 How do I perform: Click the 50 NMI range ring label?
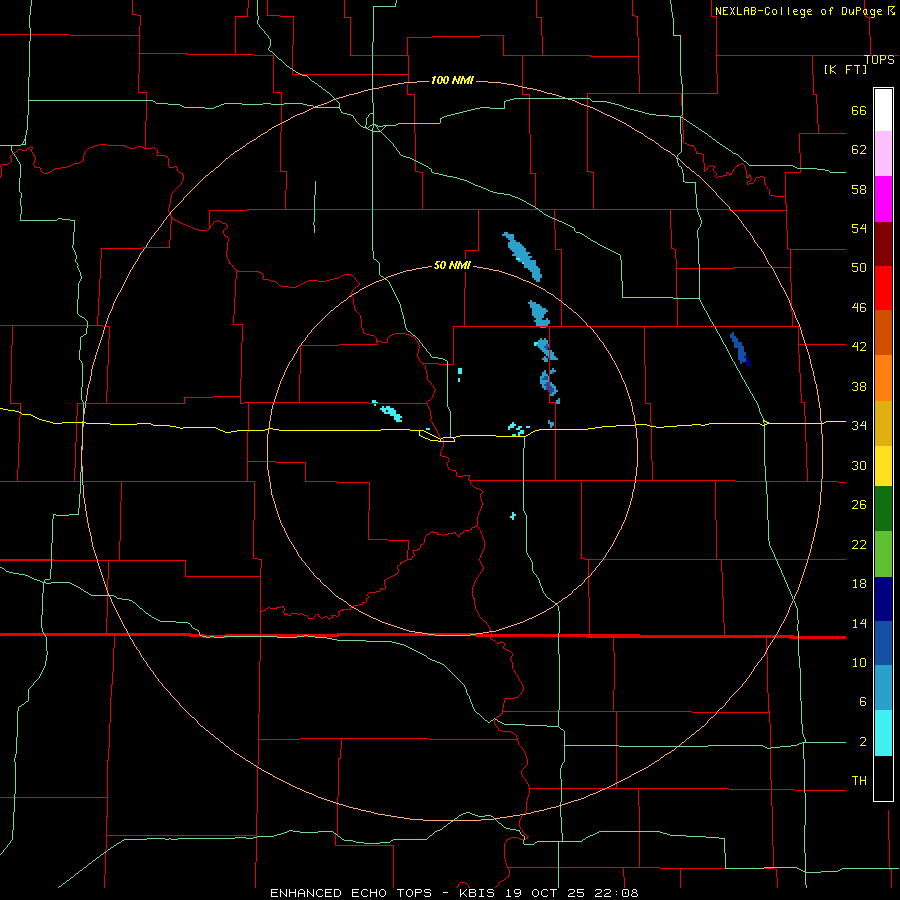tap(452, 265)
